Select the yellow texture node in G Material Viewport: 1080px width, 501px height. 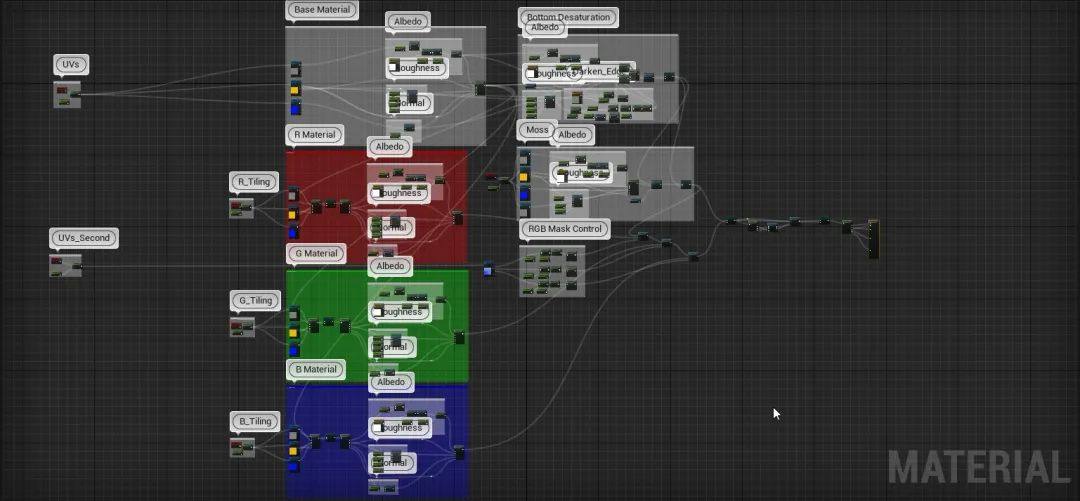293,332
